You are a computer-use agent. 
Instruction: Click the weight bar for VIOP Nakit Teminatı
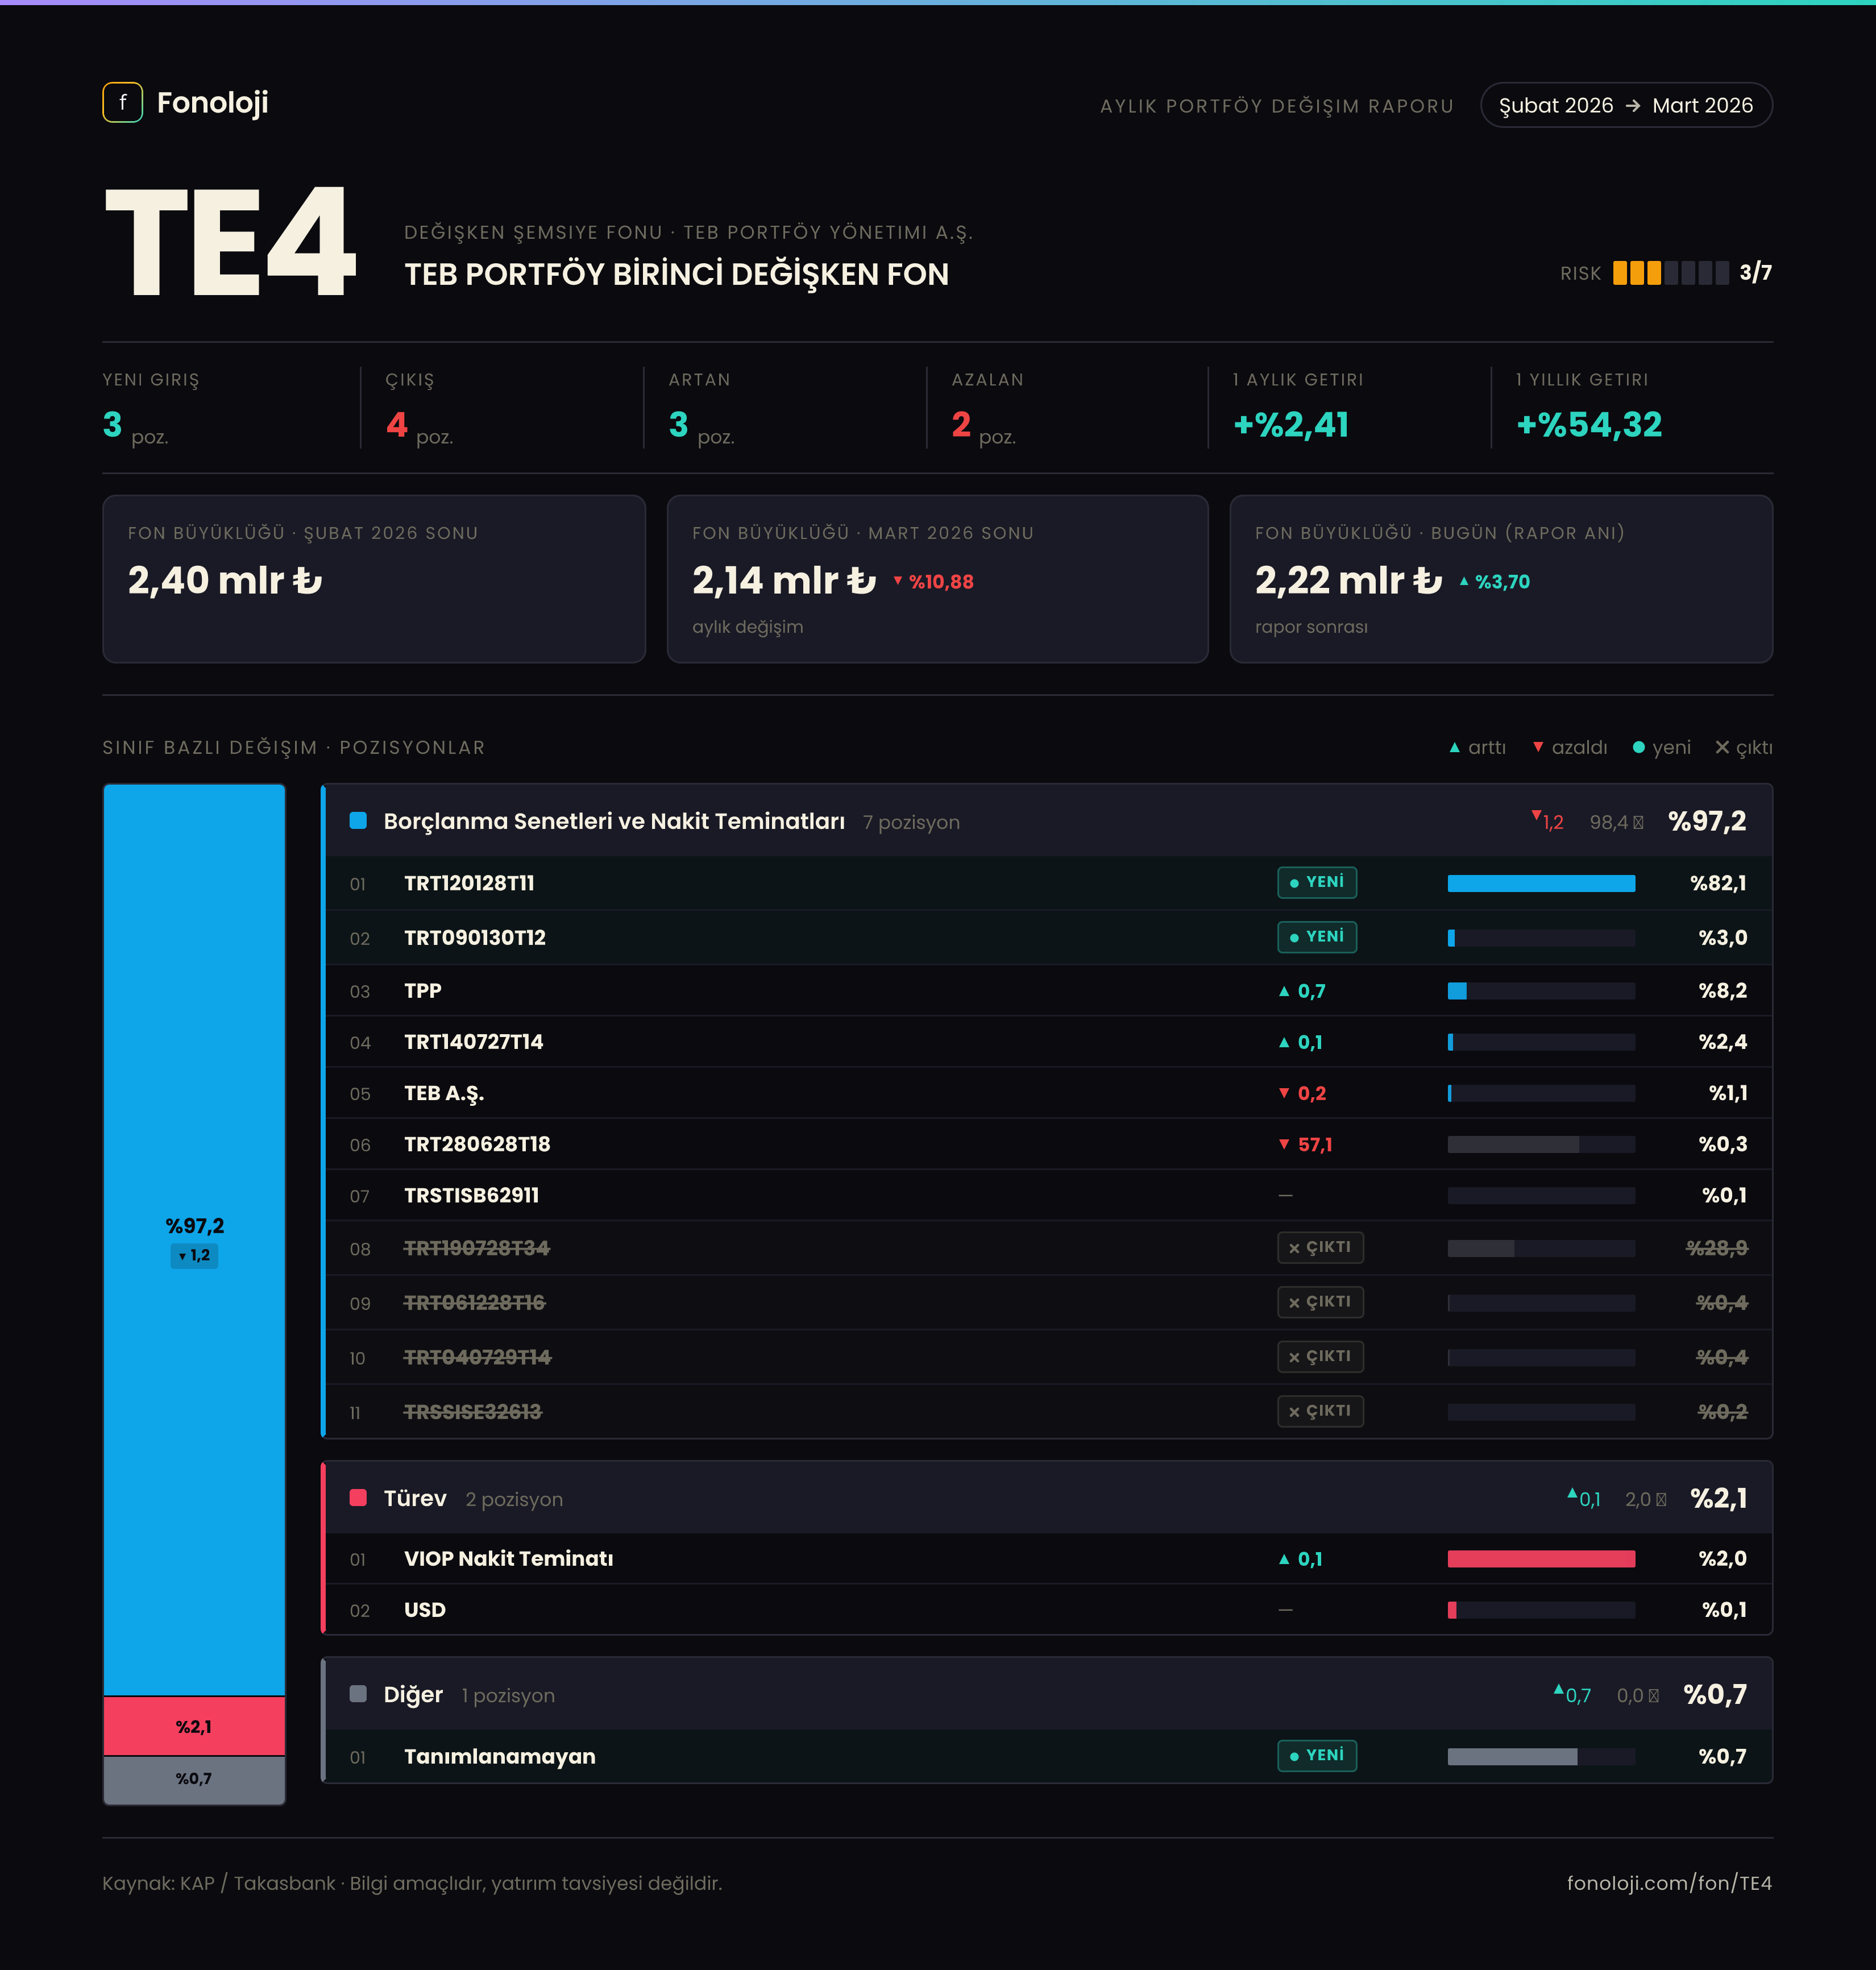[x=1541, y=1559]
